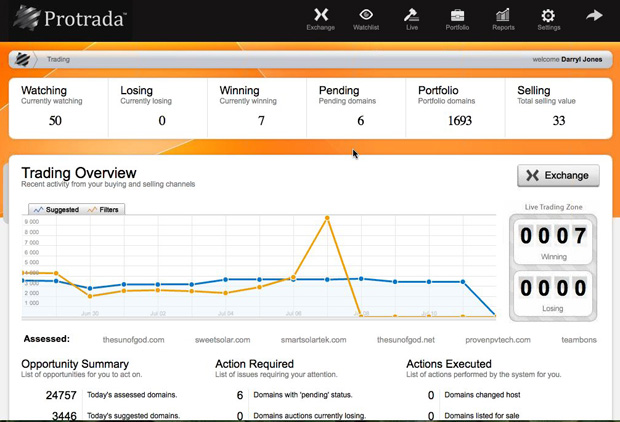Screen dimensions: 620x422
Task: Switch to the Suggested chart tab
Action: [57, 210]
